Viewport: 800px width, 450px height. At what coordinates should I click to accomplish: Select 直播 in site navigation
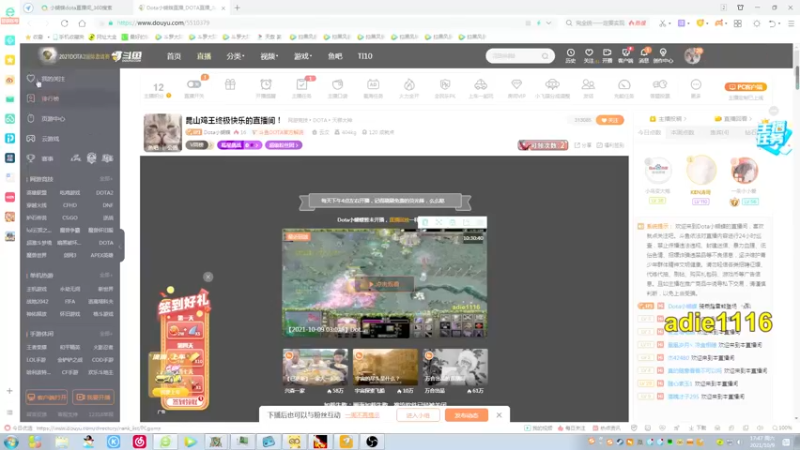(x=204, y=56)
